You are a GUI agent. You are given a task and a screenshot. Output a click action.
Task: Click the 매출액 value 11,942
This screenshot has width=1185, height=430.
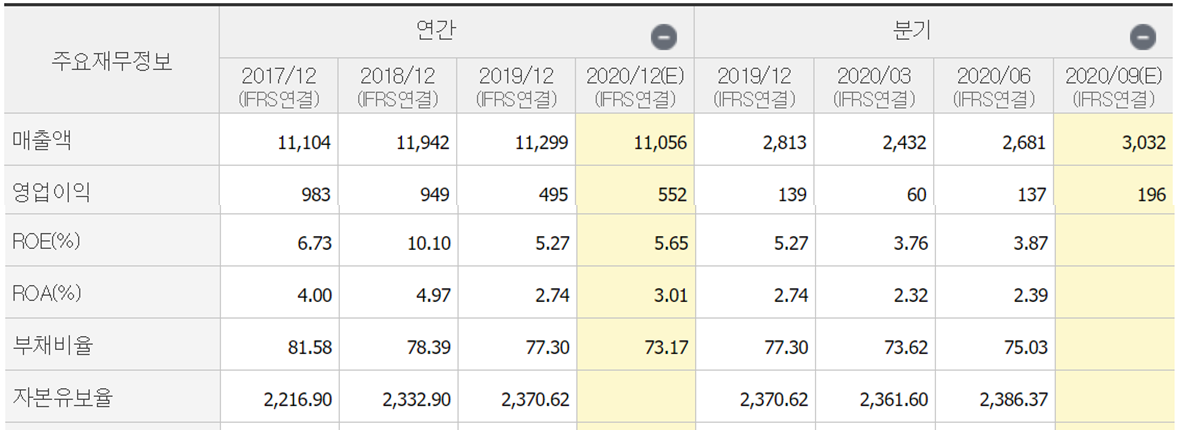point(422,143)
